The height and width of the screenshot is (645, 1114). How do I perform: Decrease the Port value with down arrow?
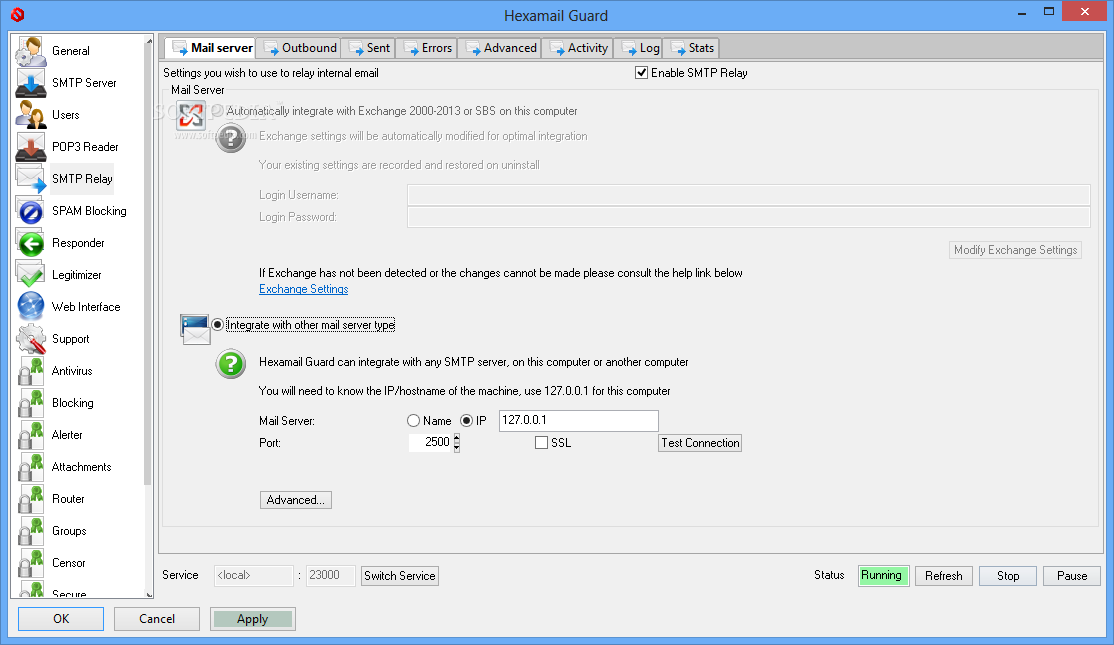pyautogui.click(x=457, y=447)
